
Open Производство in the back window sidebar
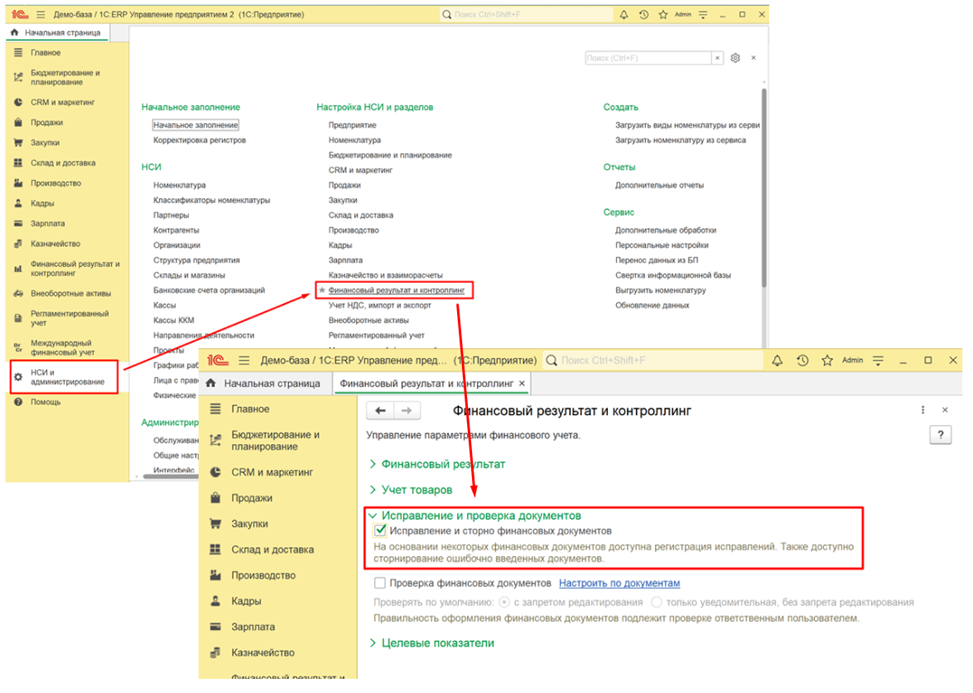point(56,184)
